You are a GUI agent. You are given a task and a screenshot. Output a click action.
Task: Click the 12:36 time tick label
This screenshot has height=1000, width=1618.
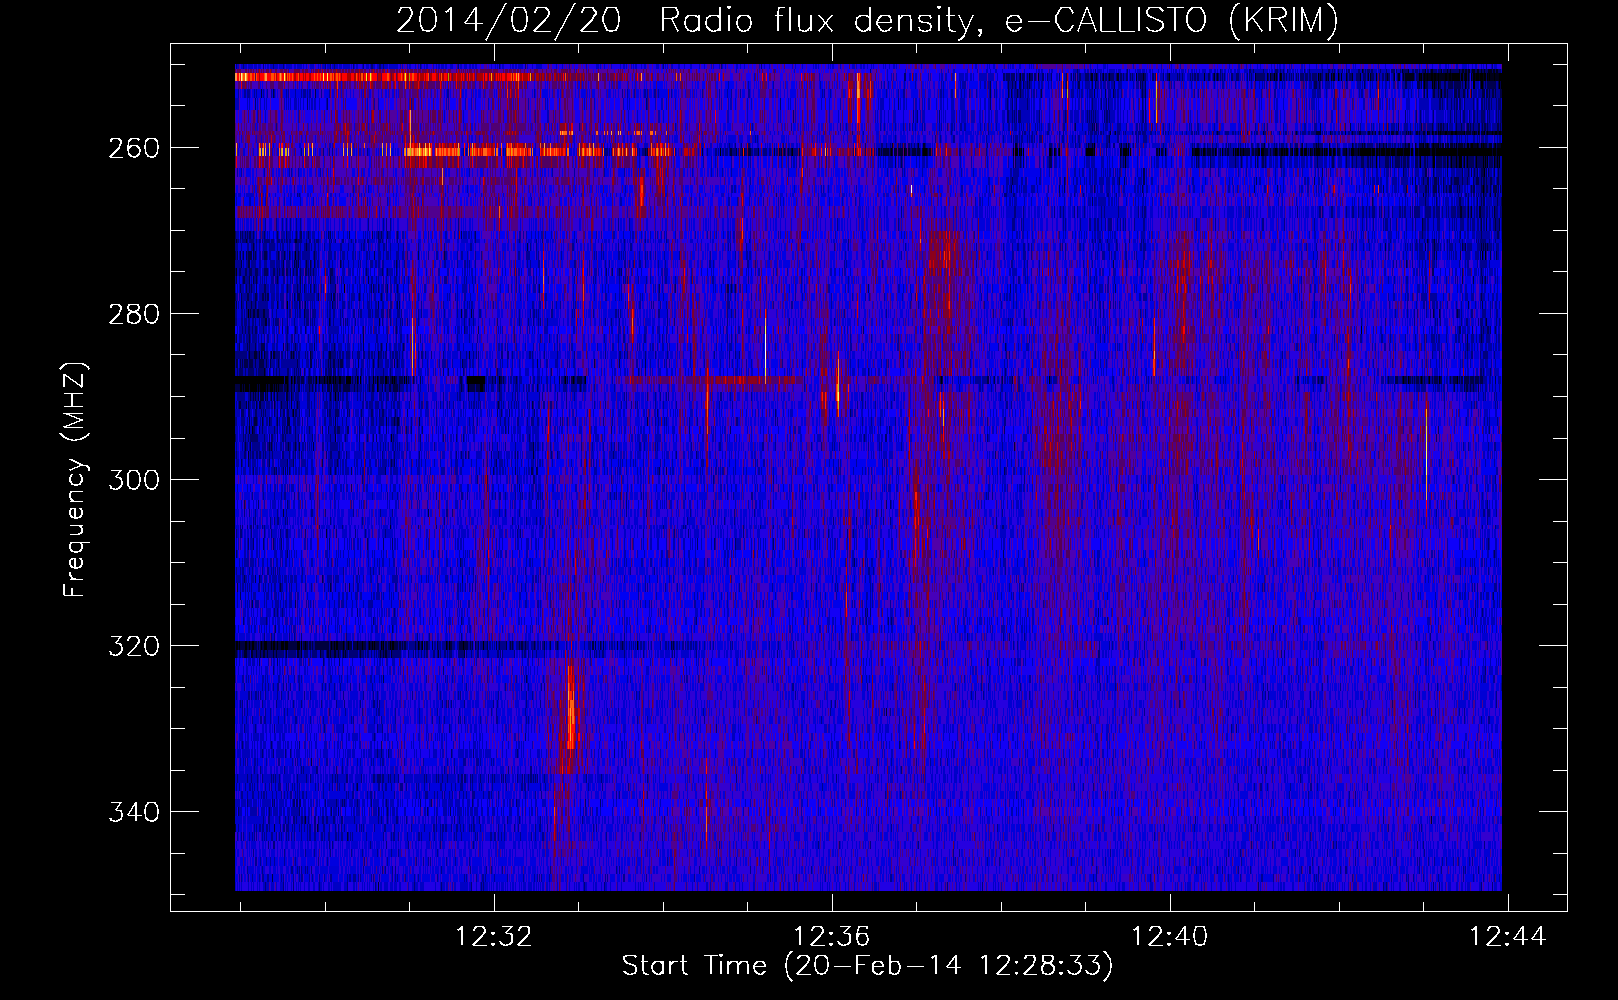[832, 937]
